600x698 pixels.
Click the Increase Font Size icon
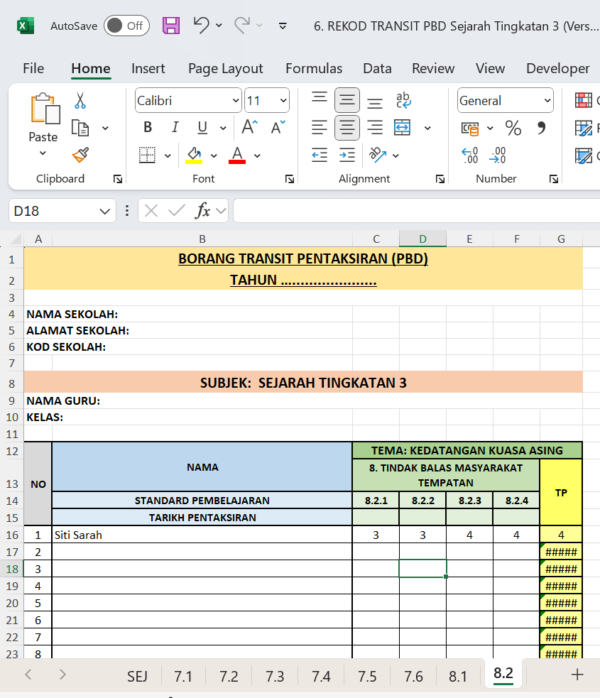(x=251, y=128)
